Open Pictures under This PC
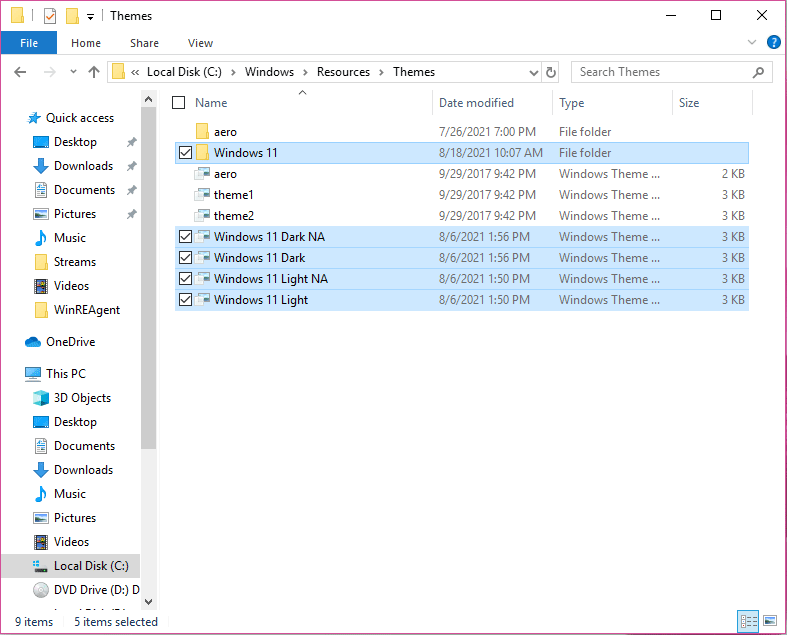787x635 pixels. pos(75,518)
